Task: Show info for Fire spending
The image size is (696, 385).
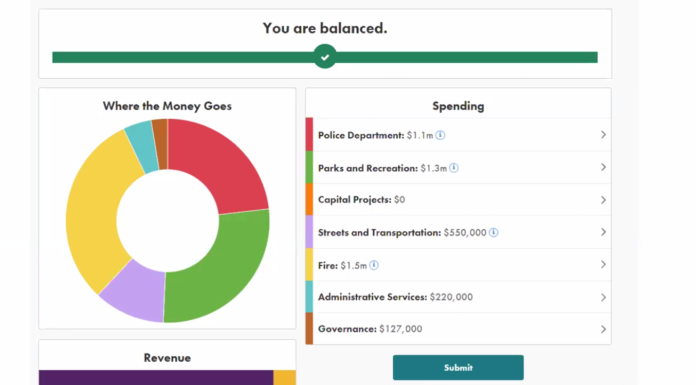Action: pos(374,265)
